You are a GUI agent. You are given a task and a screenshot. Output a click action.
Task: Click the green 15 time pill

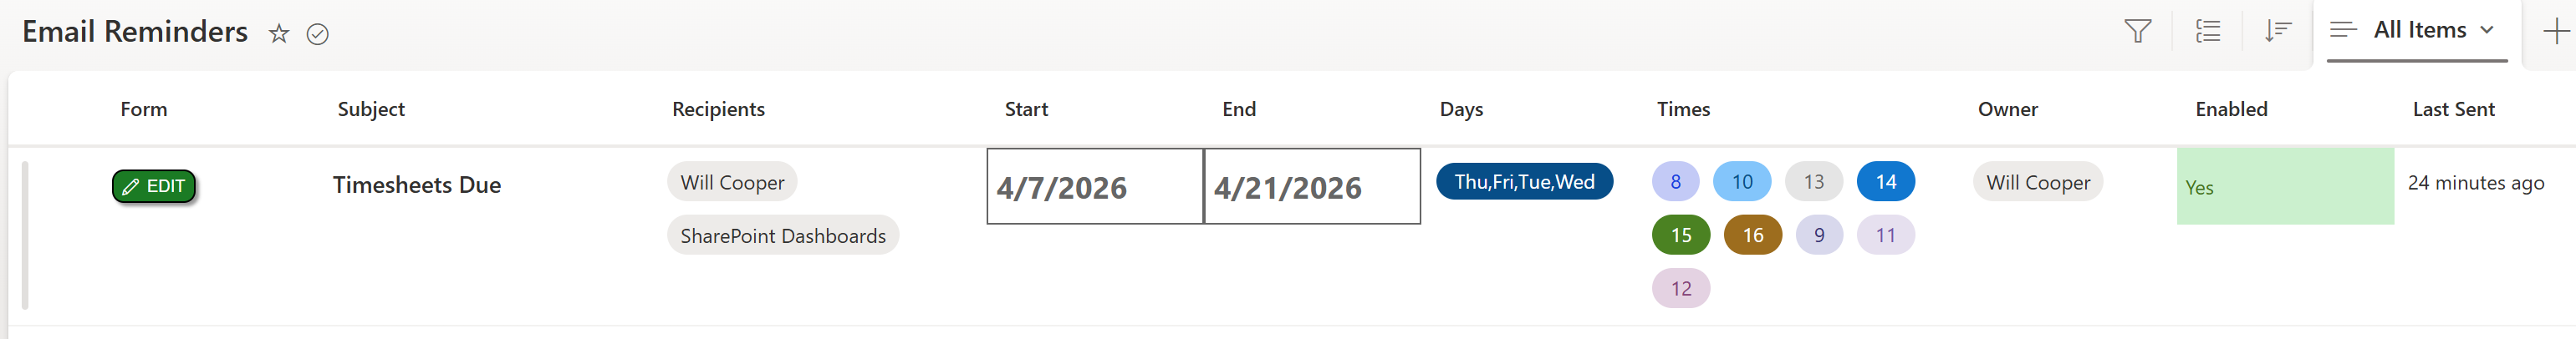[1681, 235]
